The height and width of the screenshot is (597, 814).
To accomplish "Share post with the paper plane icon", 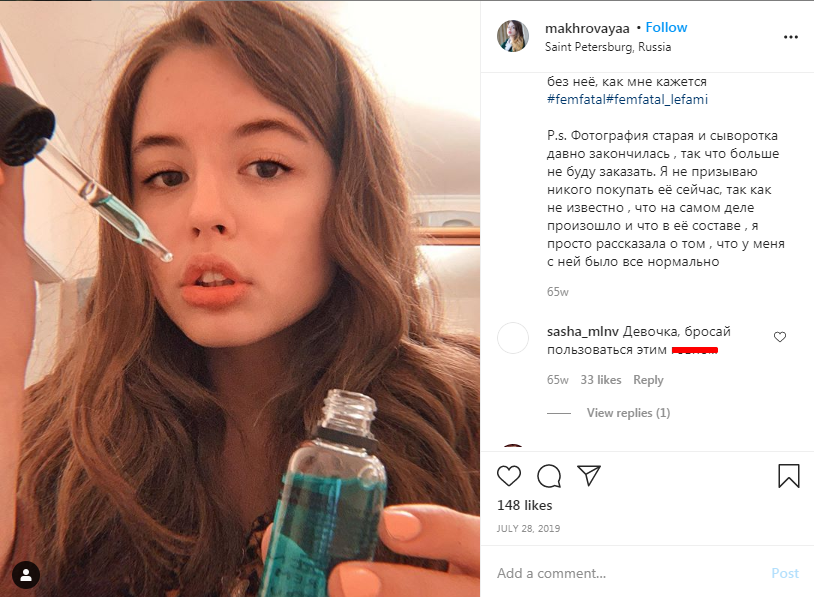I will [x=589, y=476].
